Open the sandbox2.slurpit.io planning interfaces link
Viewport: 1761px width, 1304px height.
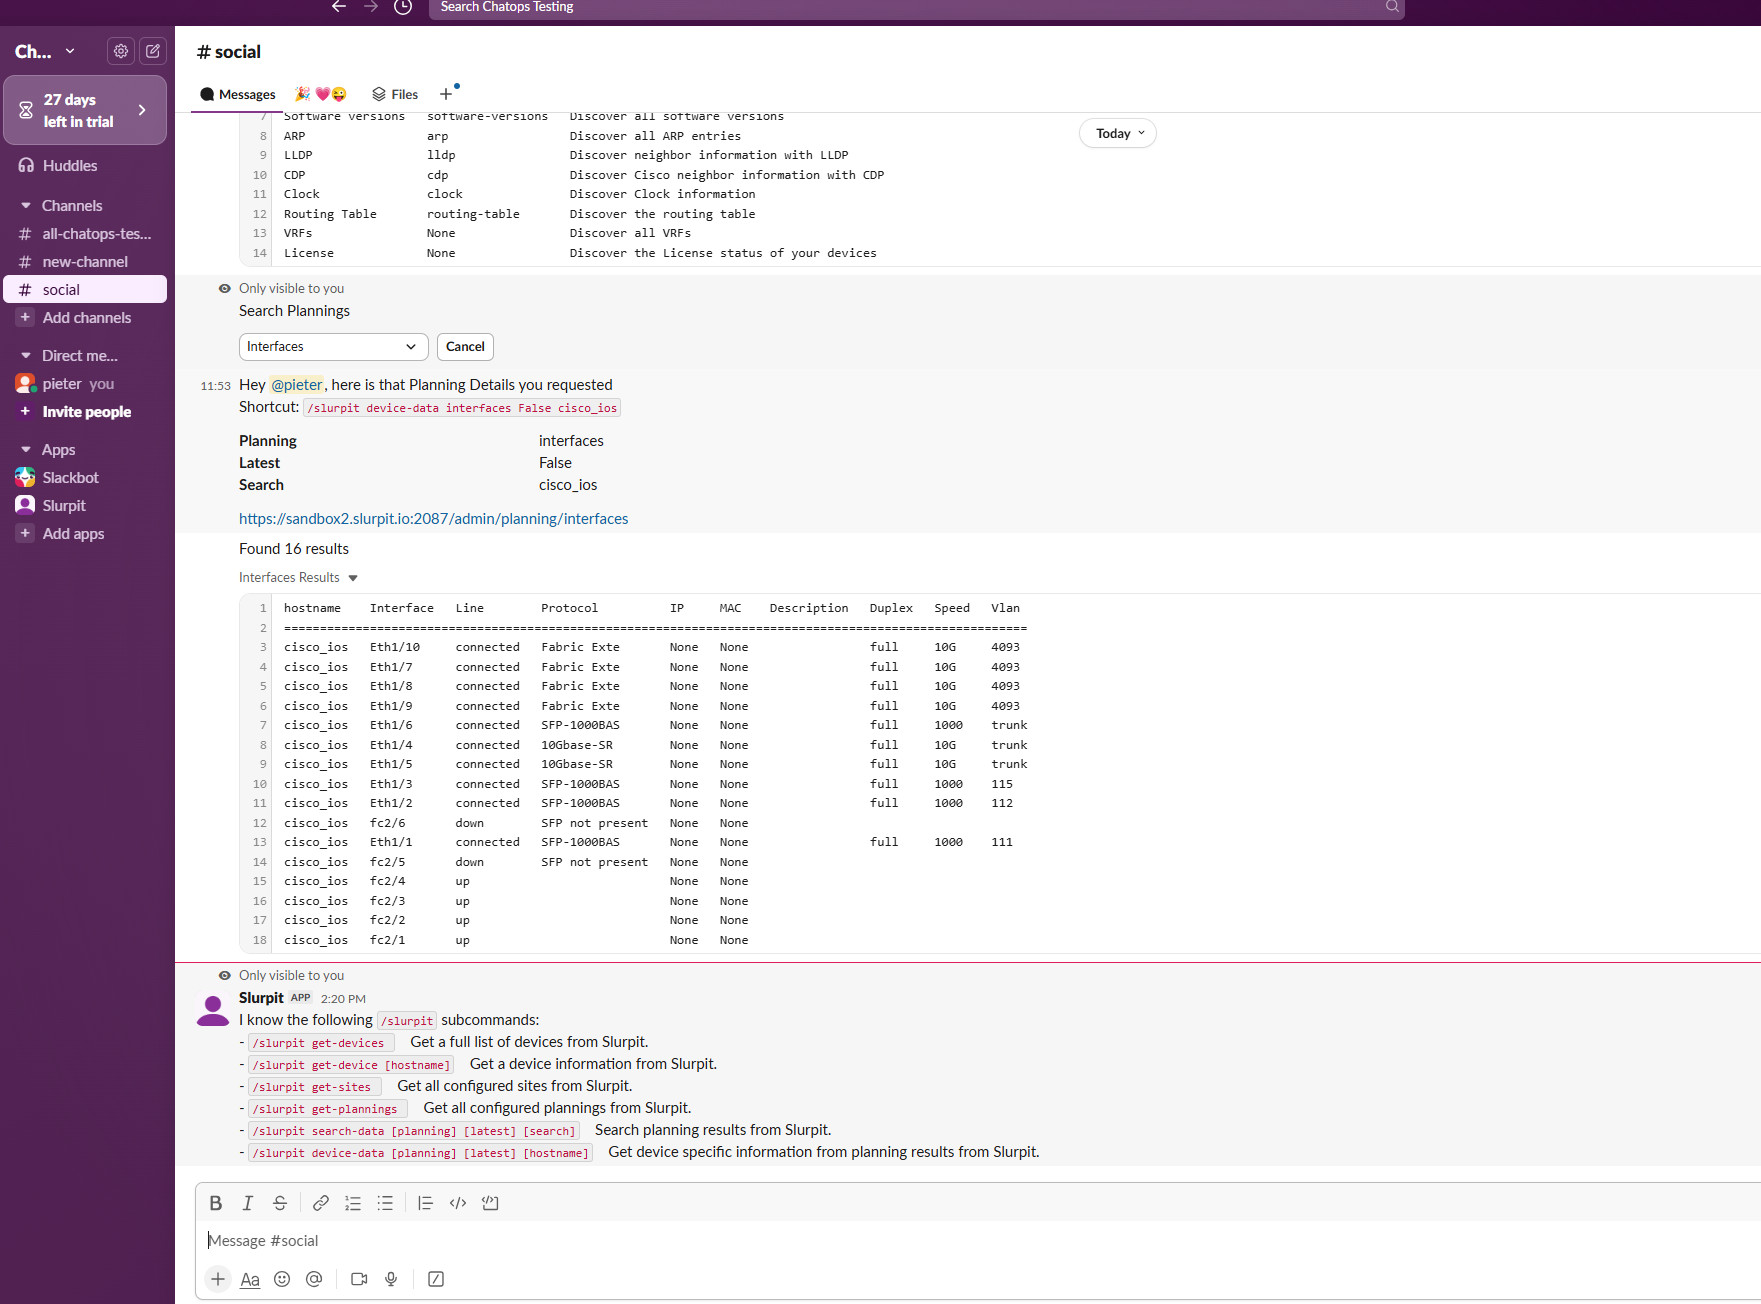(x=433, y=519)
